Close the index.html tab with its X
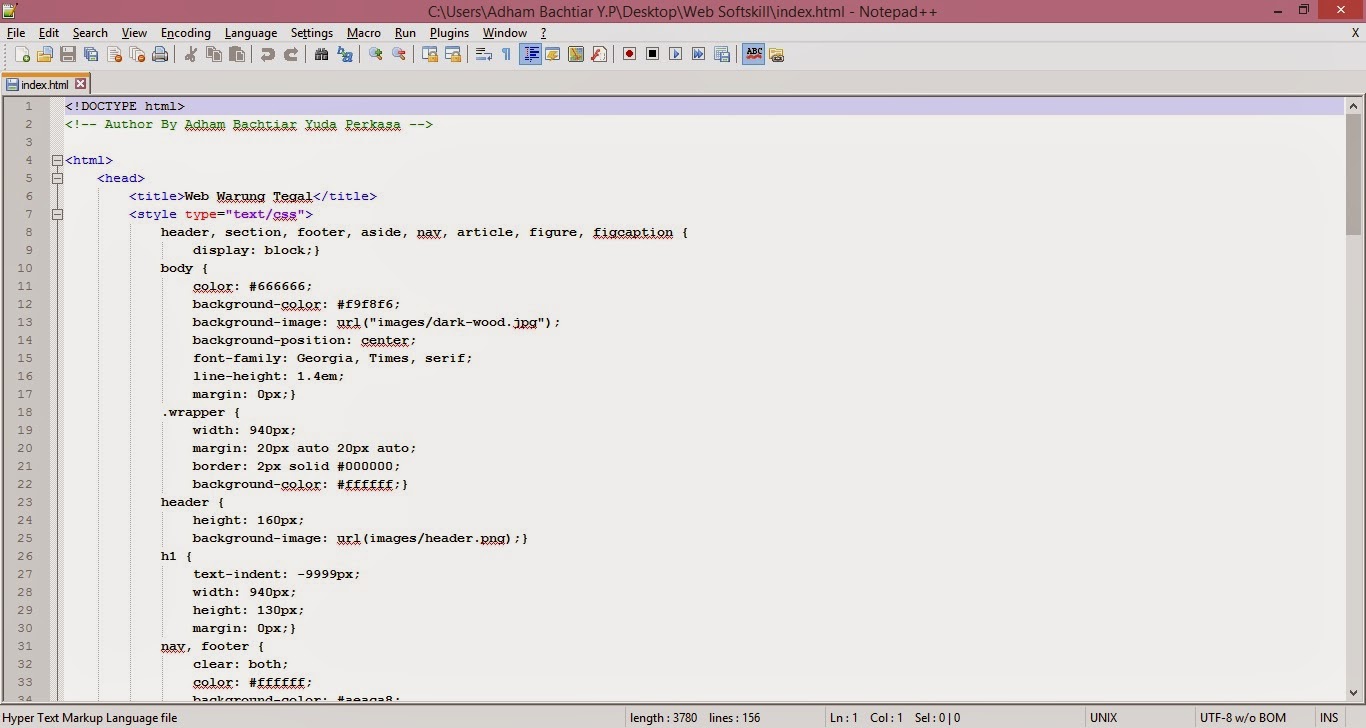The width and height of the screenshot is (1366, 728). click(x=81, y=84)
